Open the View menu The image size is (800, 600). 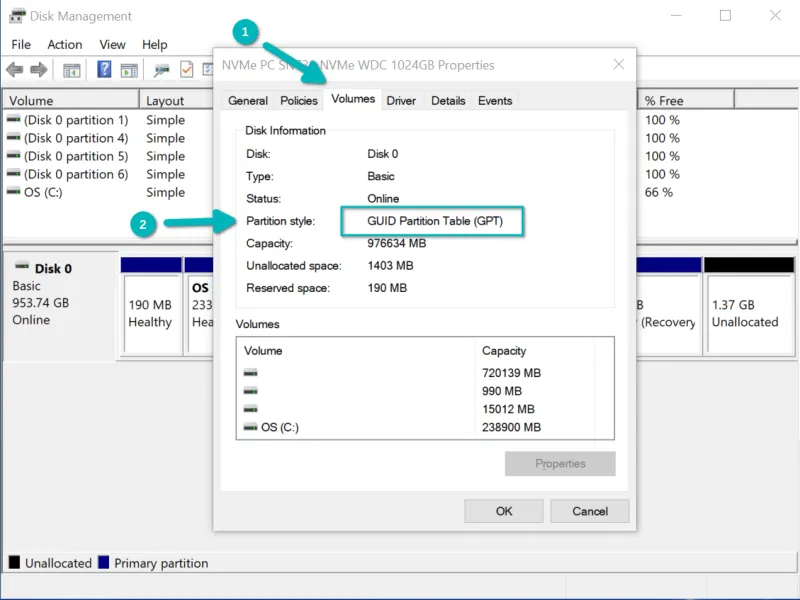click(x=112, y=44)
